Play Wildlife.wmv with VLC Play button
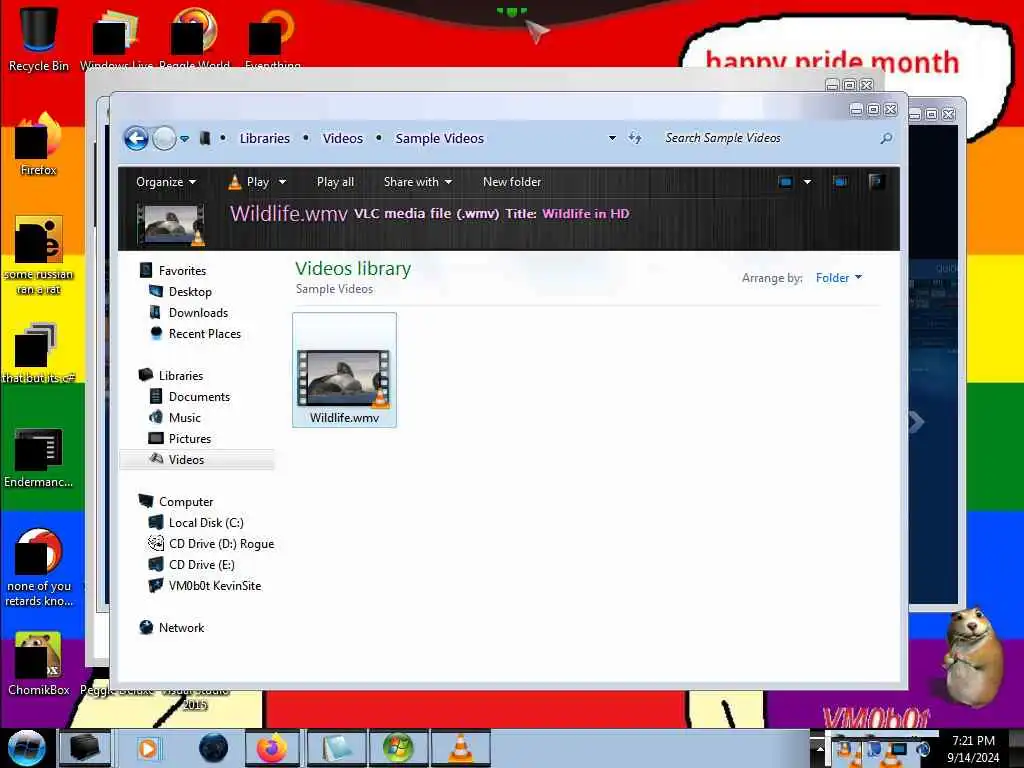The width and height of the screenshot is (1024, 768). tap(249, 182)
